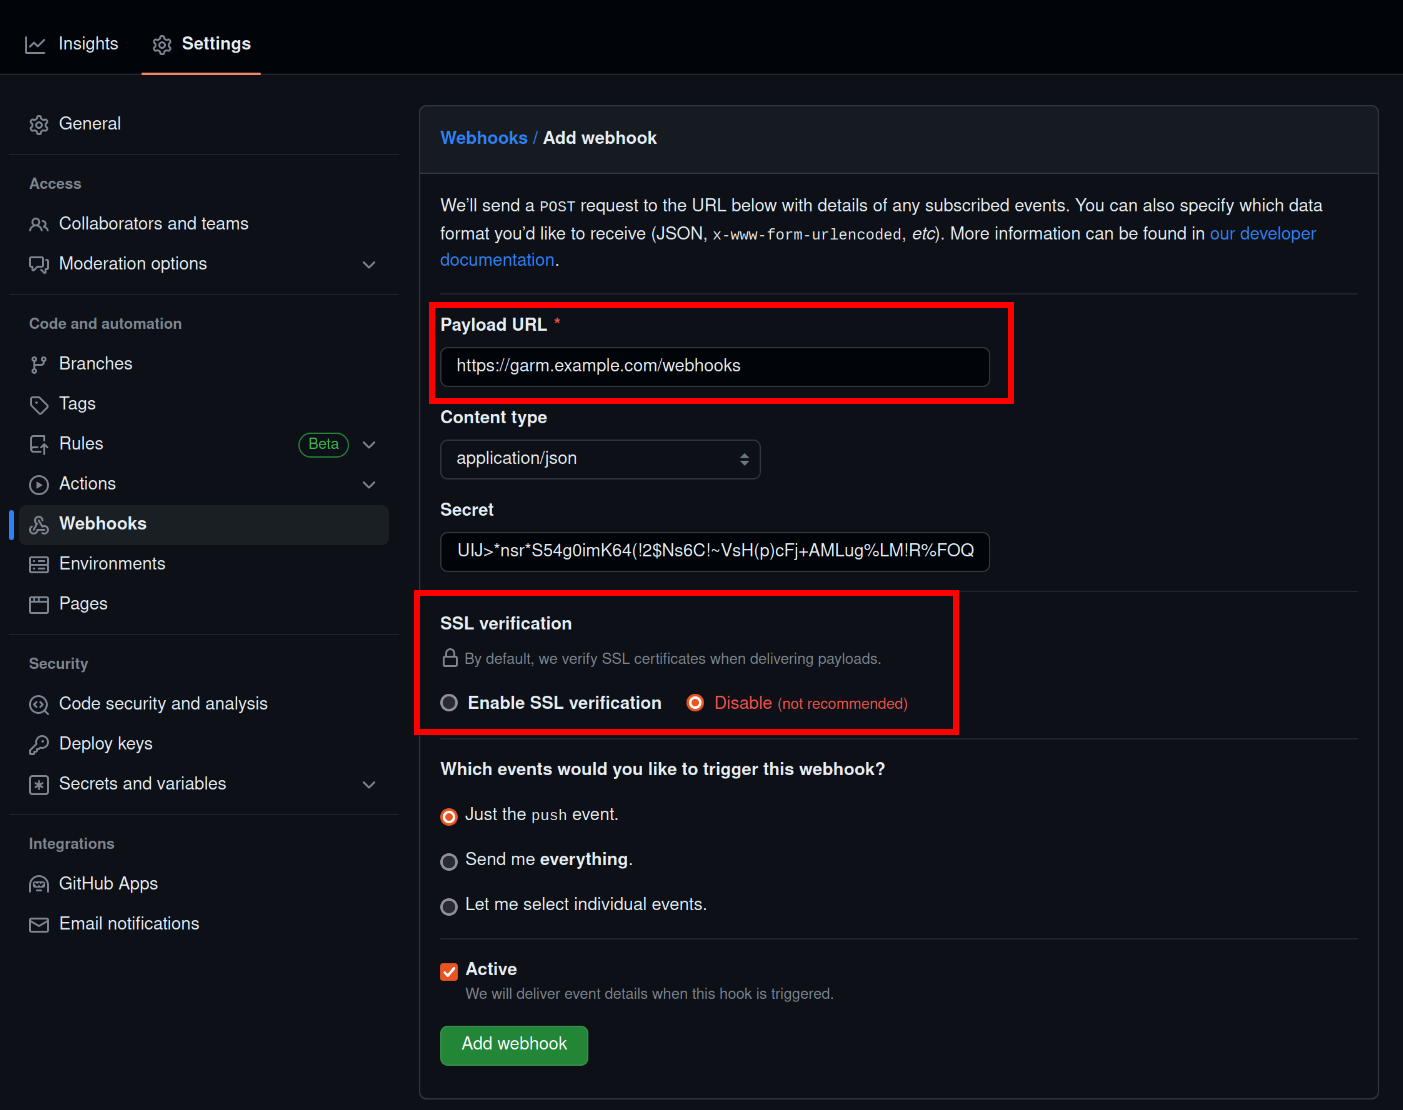Expand the Secrets and variables section
The image size is (1403, 1110).
tap(369, 785)
